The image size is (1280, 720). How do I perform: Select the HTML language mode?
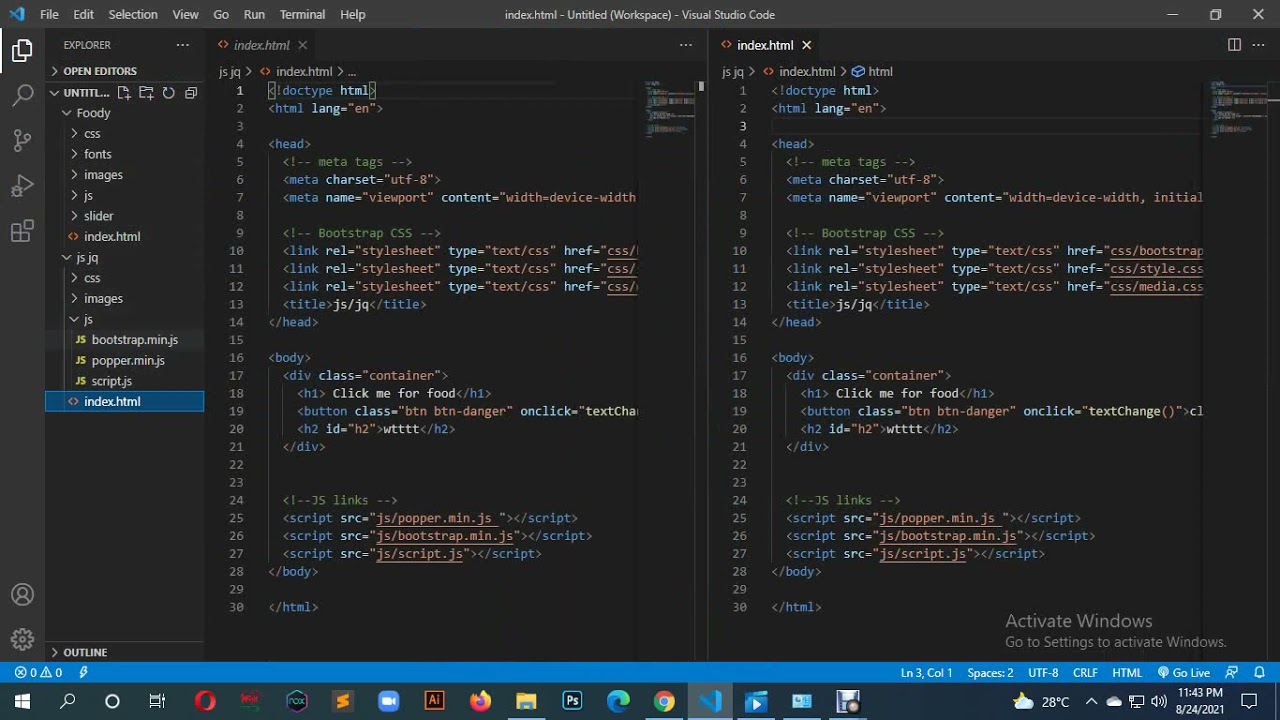pyautogui.click(x=1127, y=673)
